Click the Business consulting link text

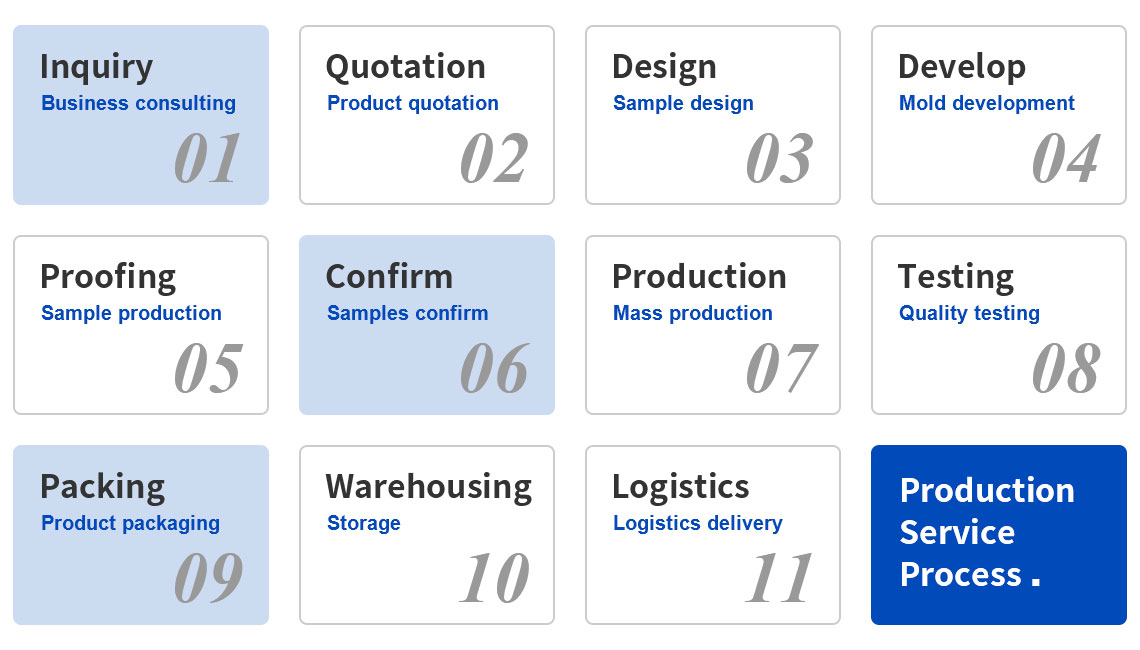[138, 103]
